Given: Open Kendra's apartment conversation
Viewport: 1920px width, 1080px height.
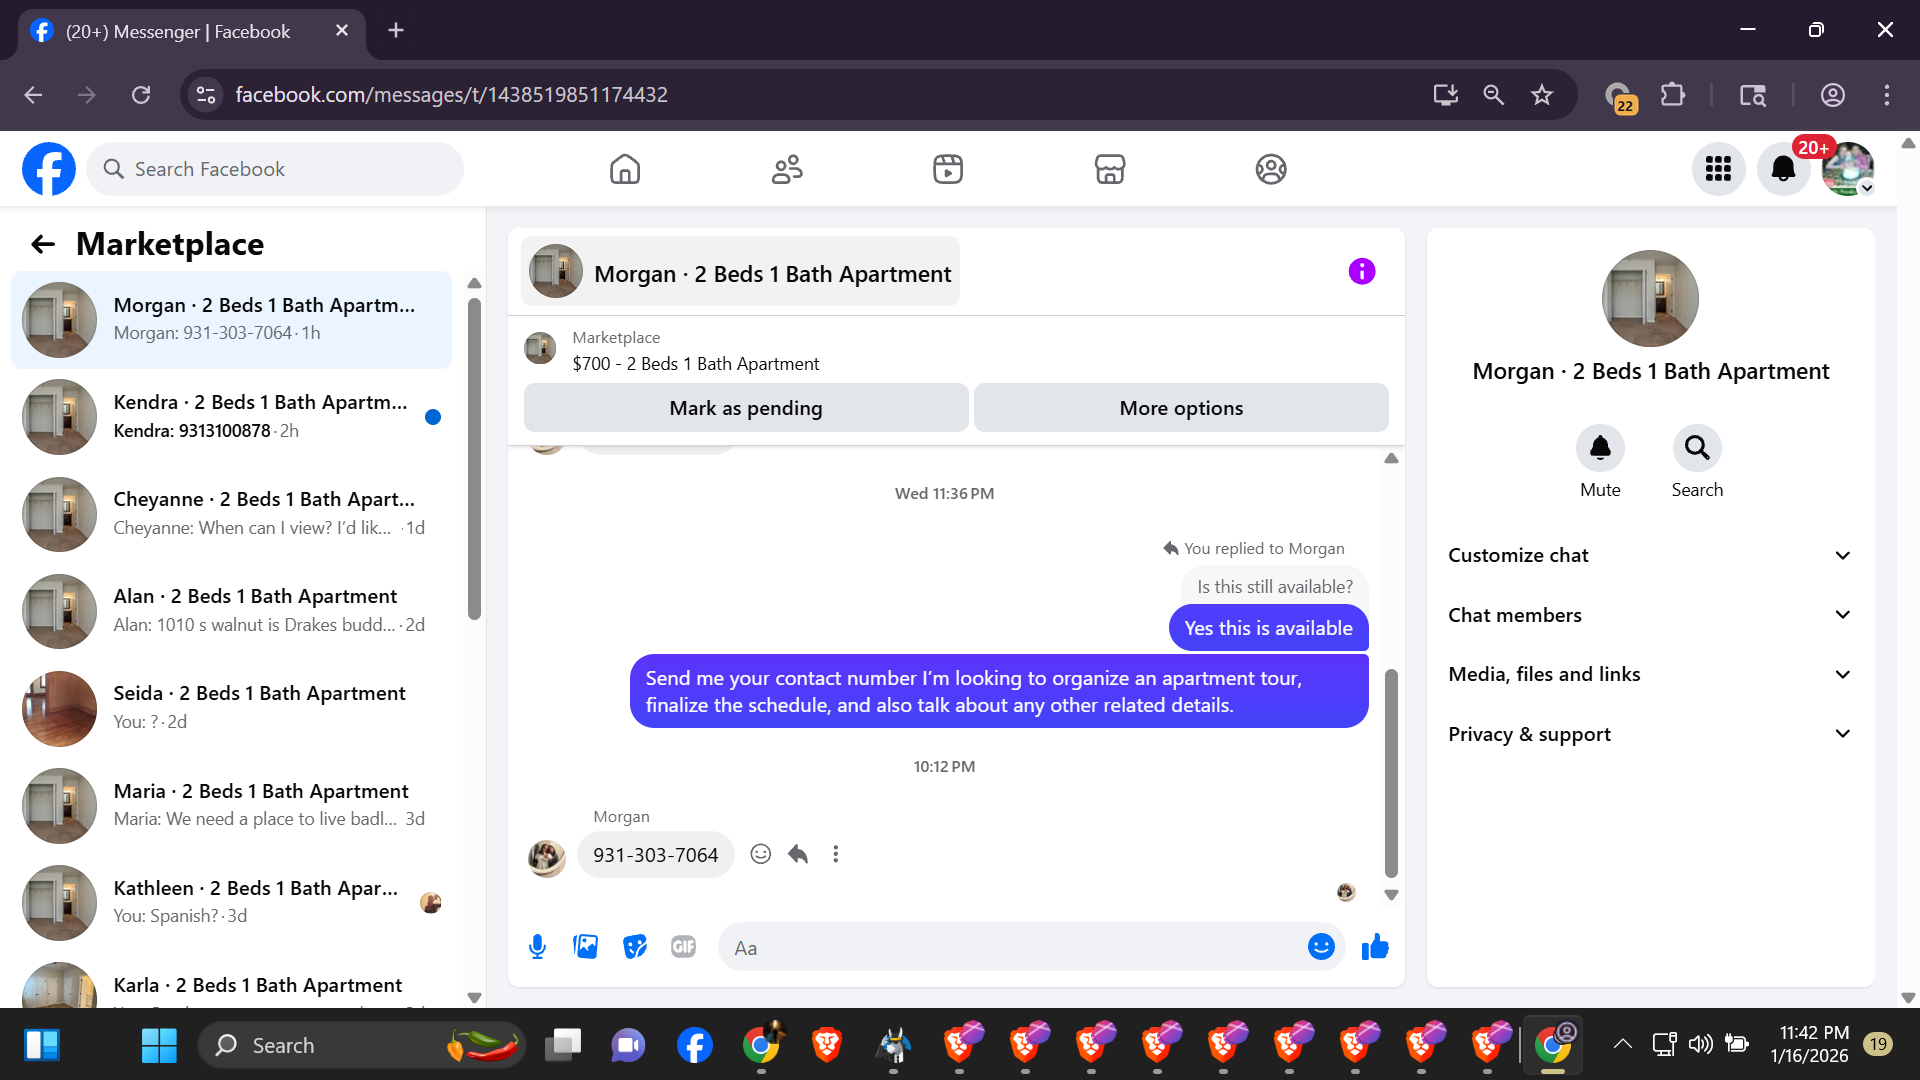Looking at the screenshot, I should 231,416.
